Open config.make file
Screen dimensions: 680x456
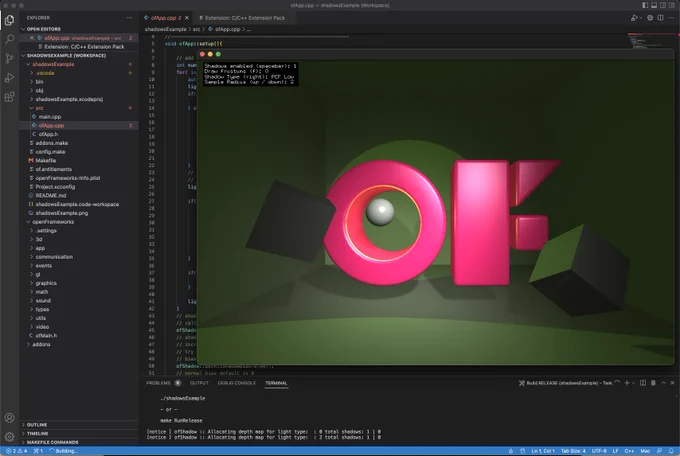(50, 152)
